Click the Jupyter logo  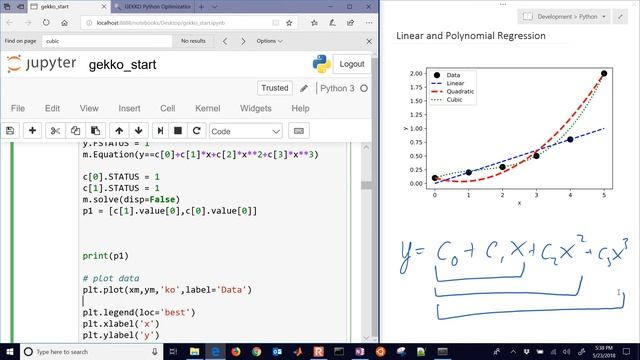coord(41,64)
